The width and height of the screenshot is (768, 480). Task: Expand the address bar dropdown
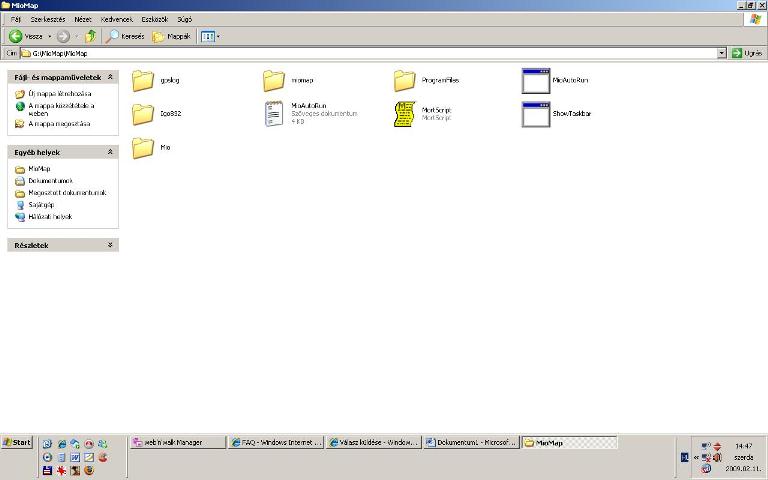pos(721,53)
